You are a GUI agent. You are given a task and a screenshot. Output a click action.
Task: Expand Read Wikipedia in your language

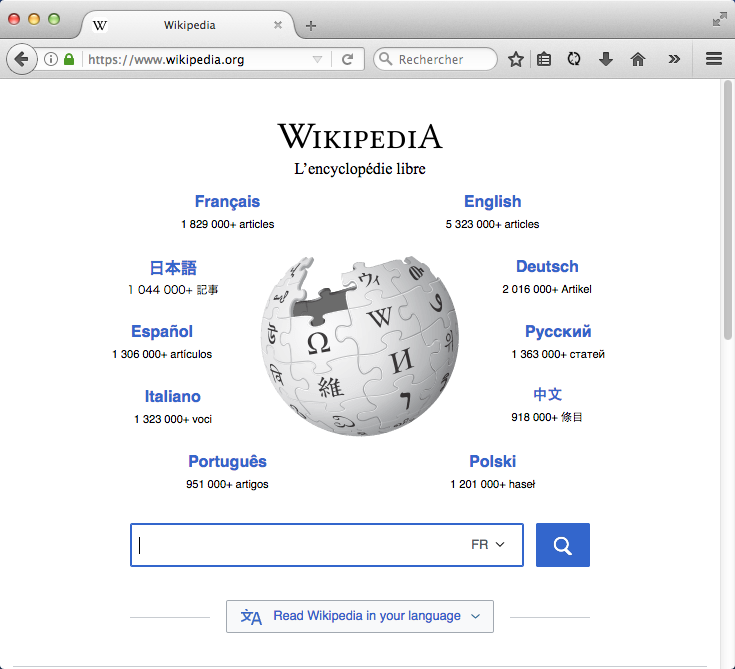coord(360,616)
